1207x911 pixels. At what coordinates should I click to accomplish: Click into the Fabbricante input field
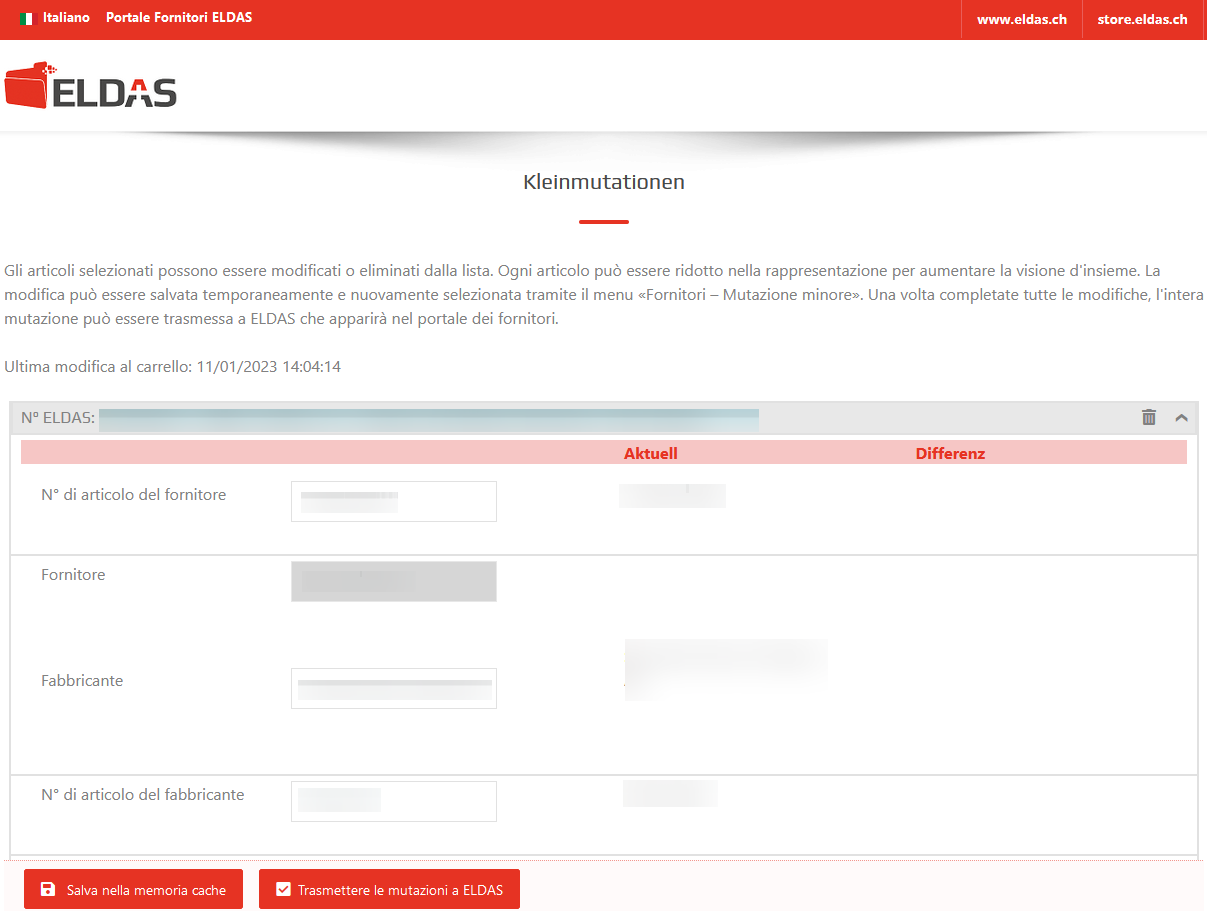(393, 688)
